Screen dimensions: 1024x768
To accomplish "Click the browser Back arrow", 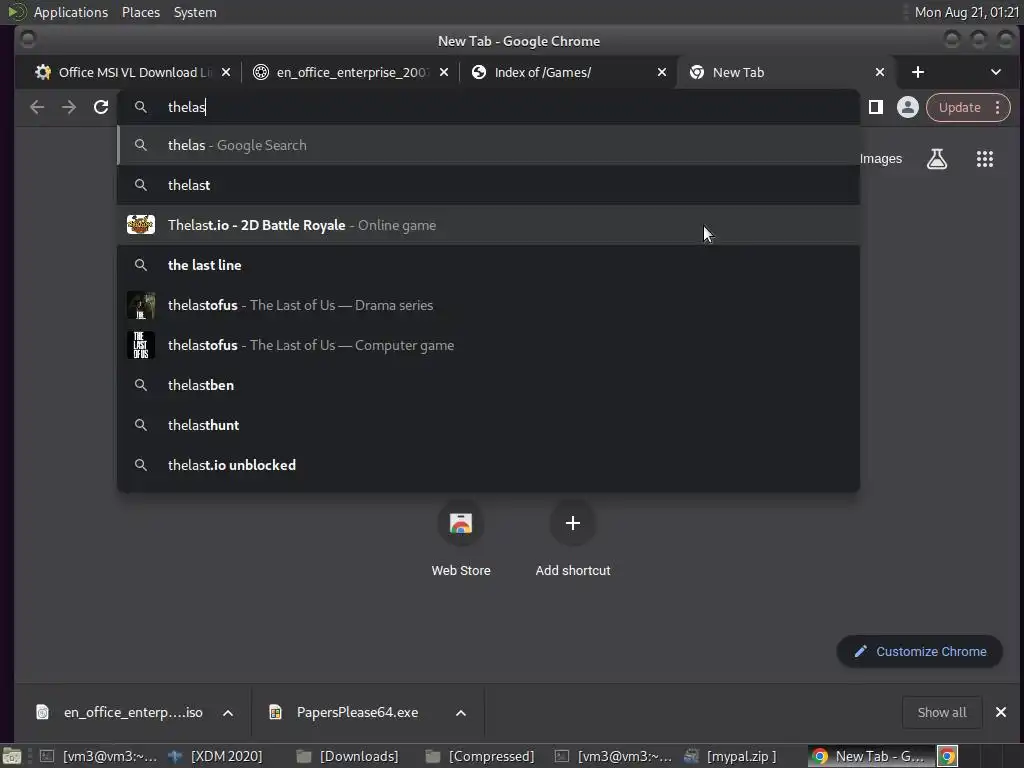I will [x=37, y=107].
